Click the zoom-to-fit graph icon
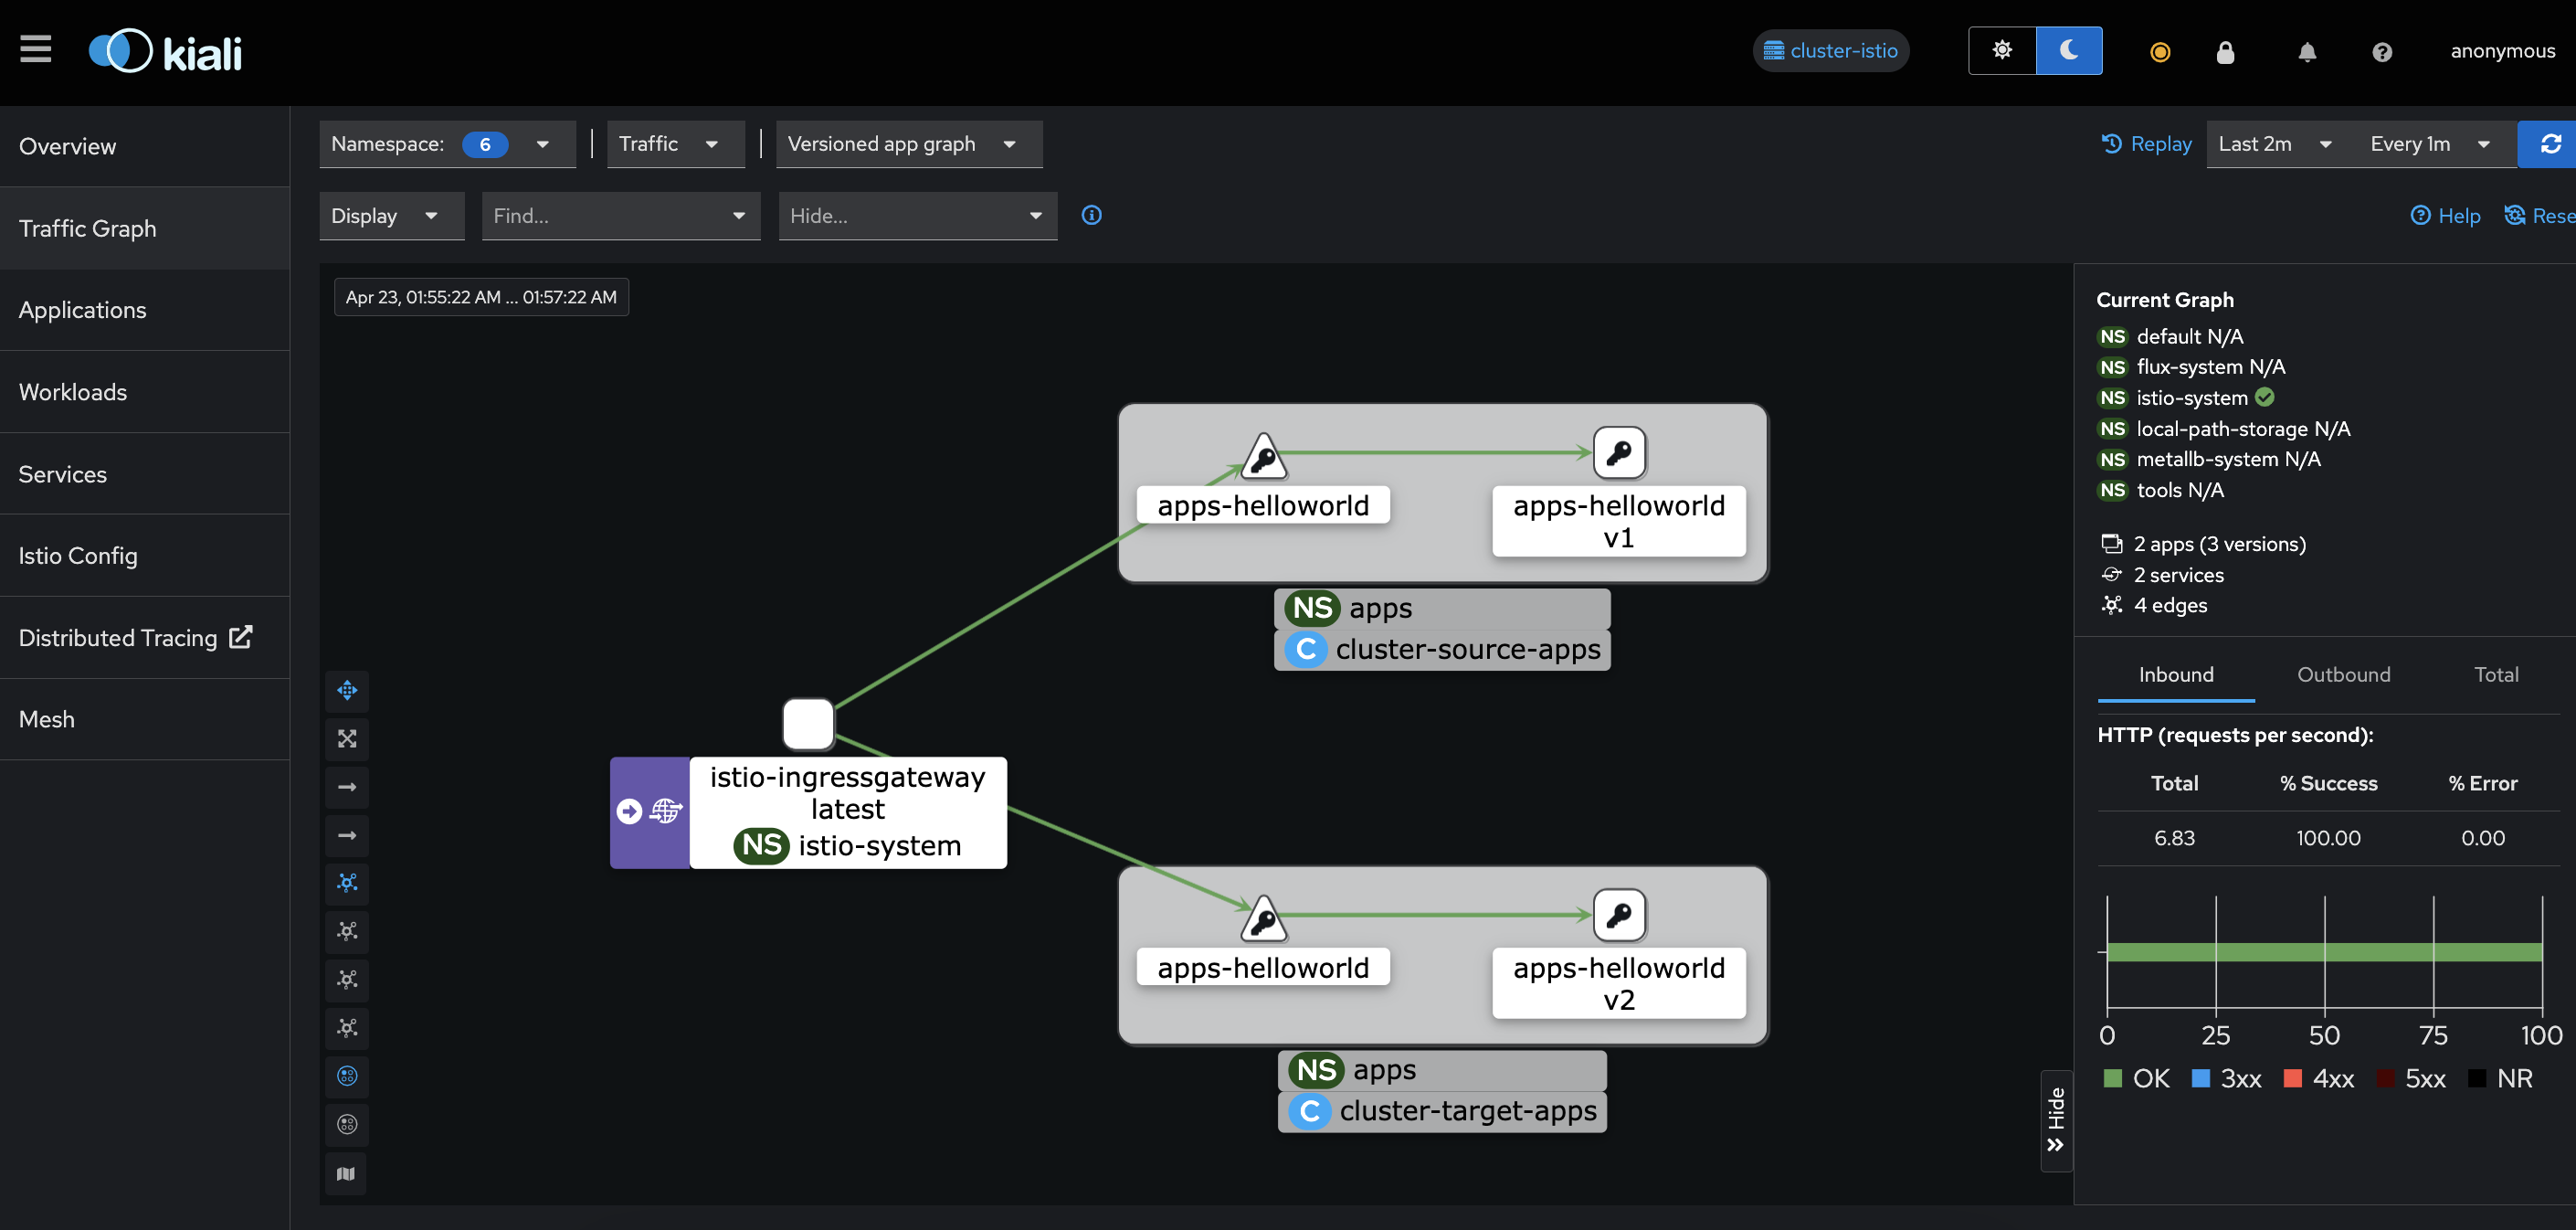Viewport: 2576px width, 1230px height. [347, 739]
